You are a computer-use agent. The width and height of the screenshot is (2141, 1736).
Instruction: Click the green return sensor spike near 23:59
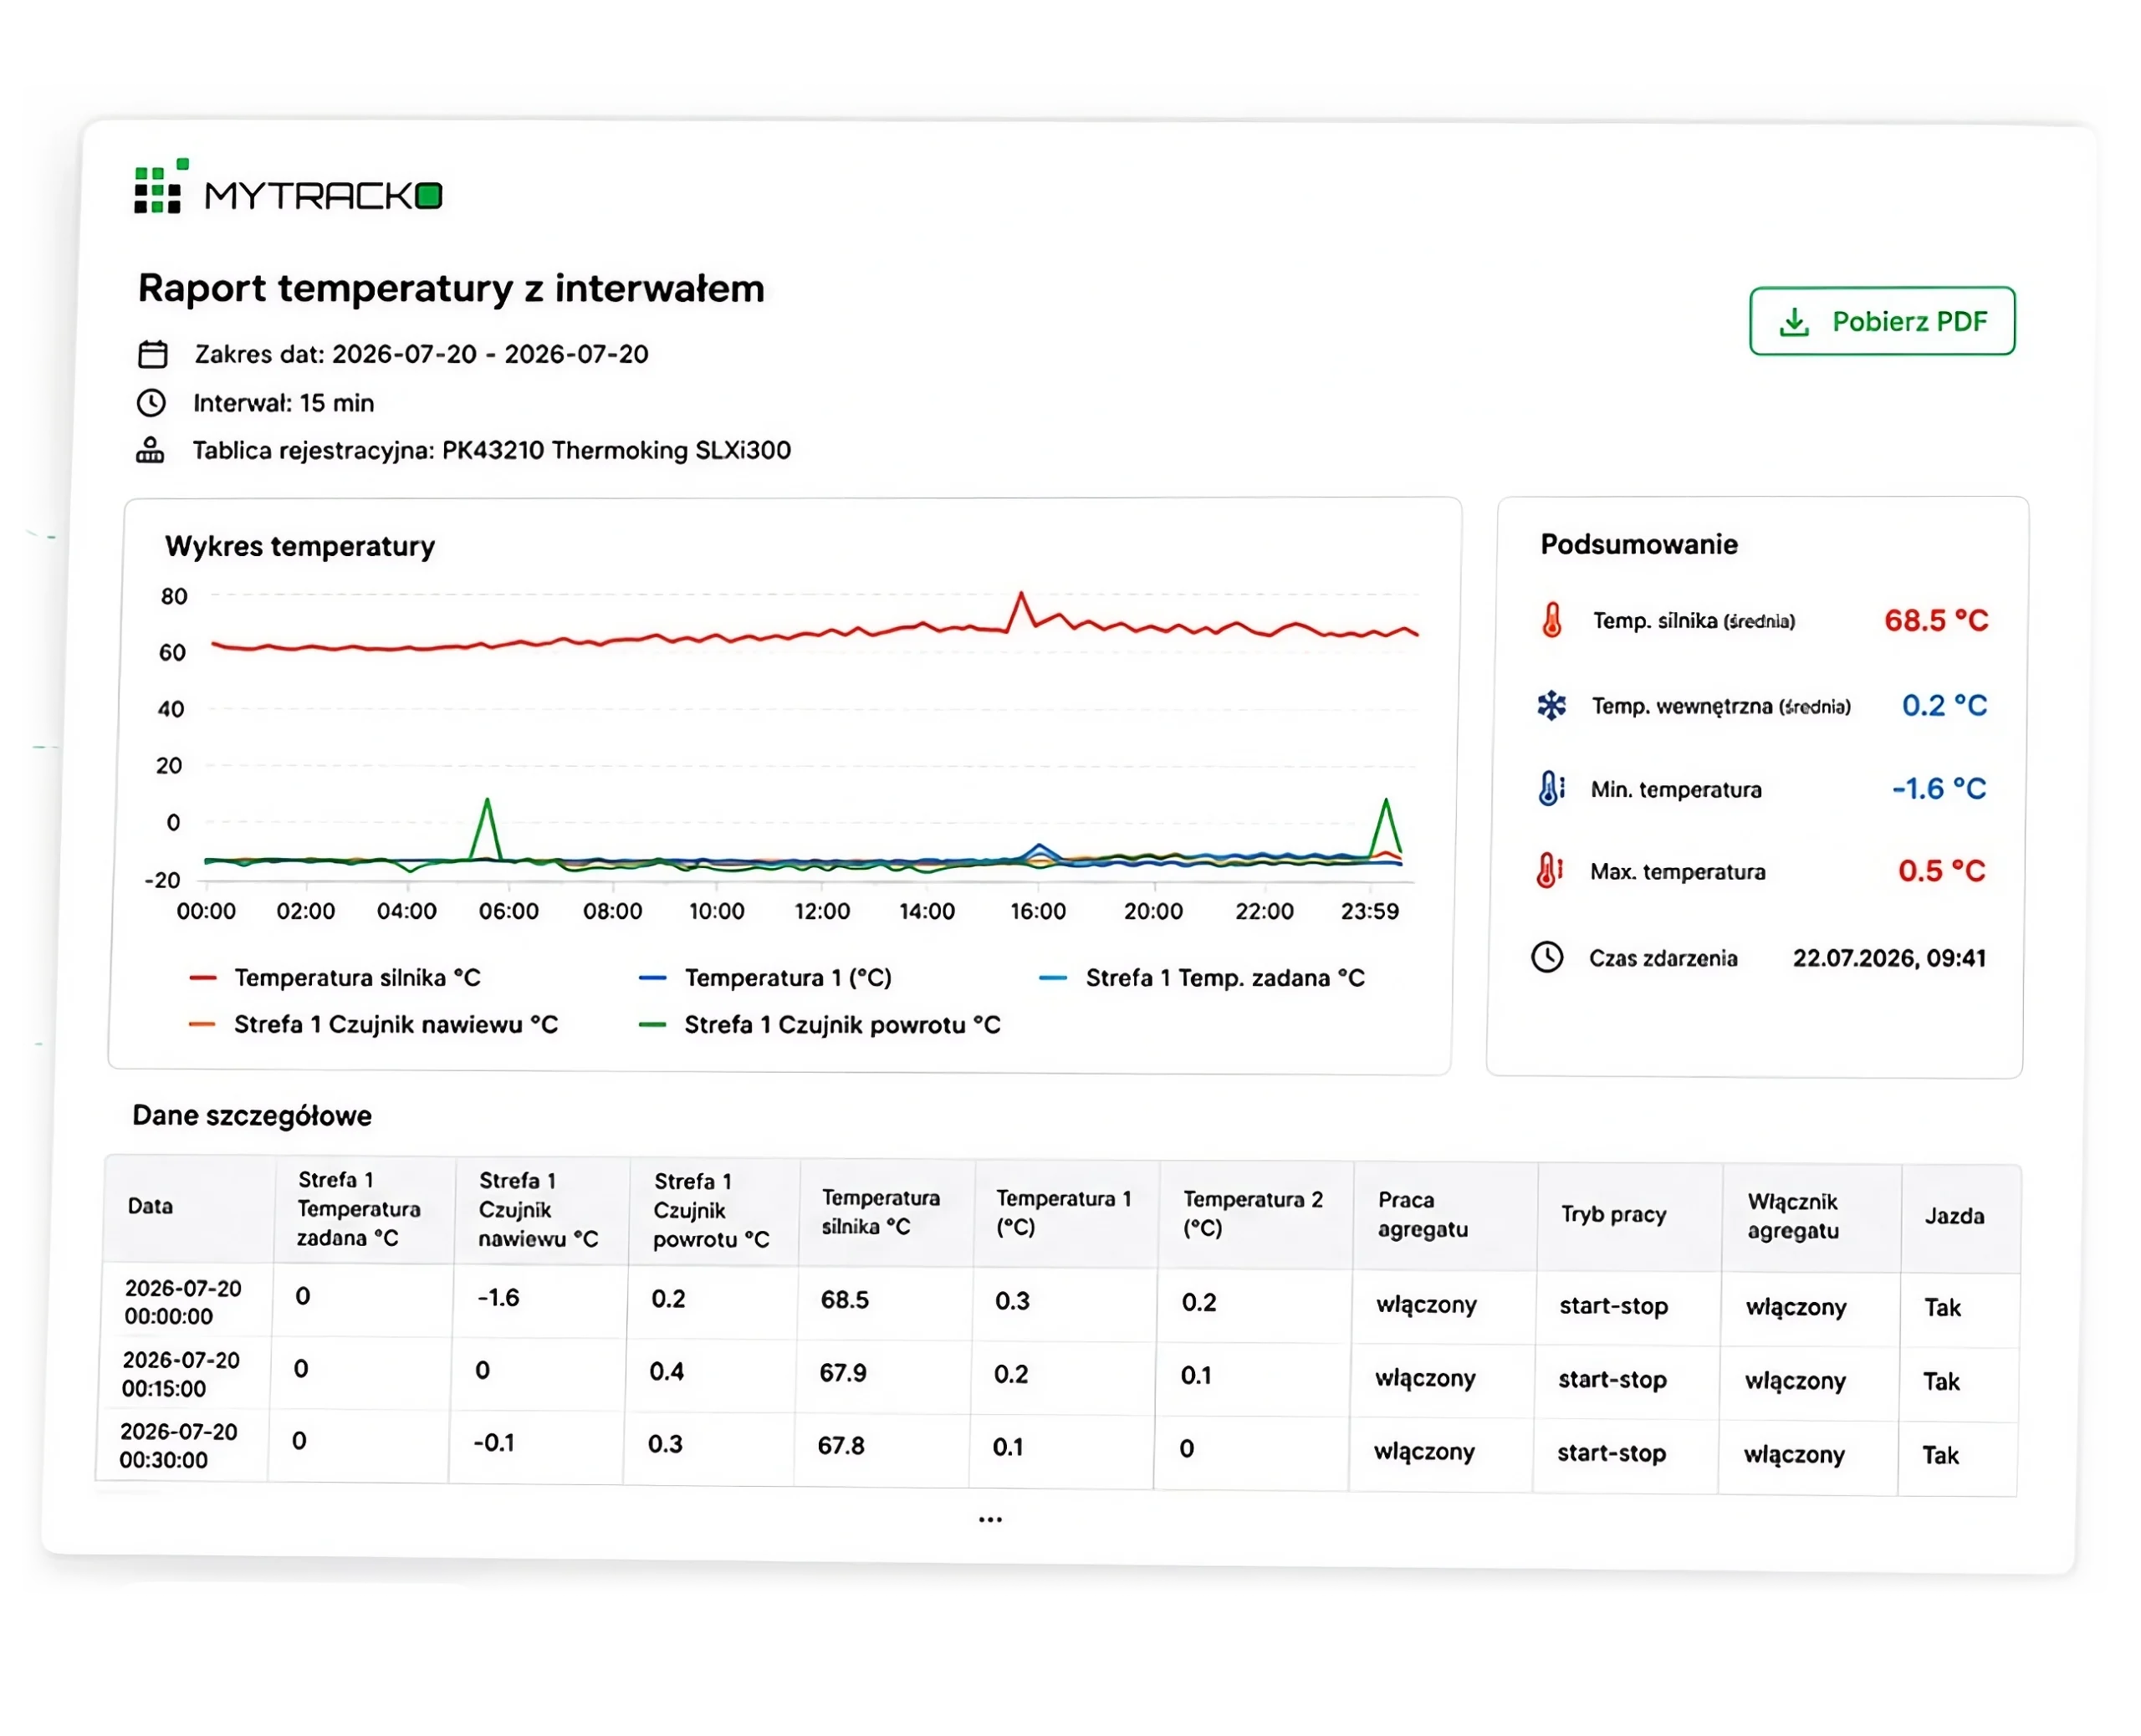(x=1386, y=801)
